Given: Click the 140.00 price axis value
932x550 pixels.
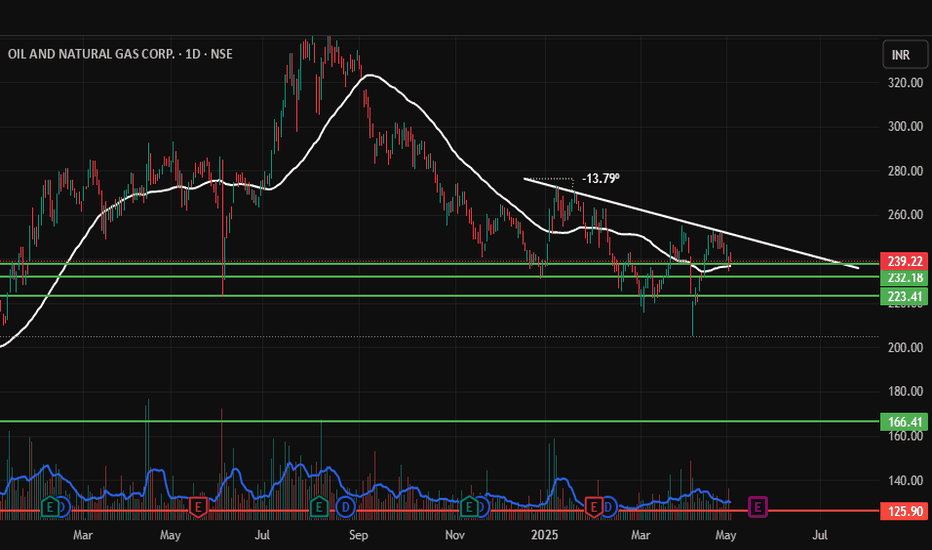Looking at the screenshot, I should pos(905,480).
